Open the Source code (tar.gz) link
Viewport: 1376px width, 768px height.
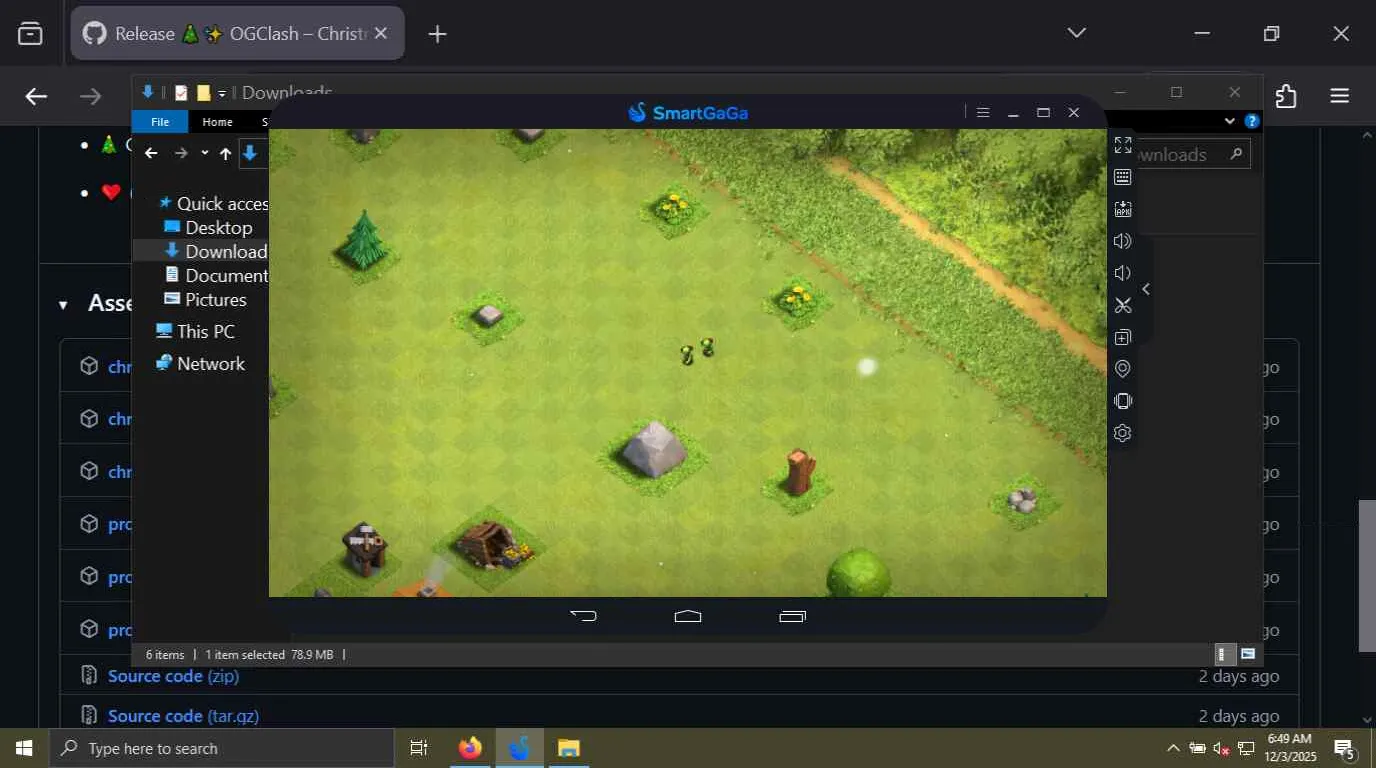tap(183, 716)
